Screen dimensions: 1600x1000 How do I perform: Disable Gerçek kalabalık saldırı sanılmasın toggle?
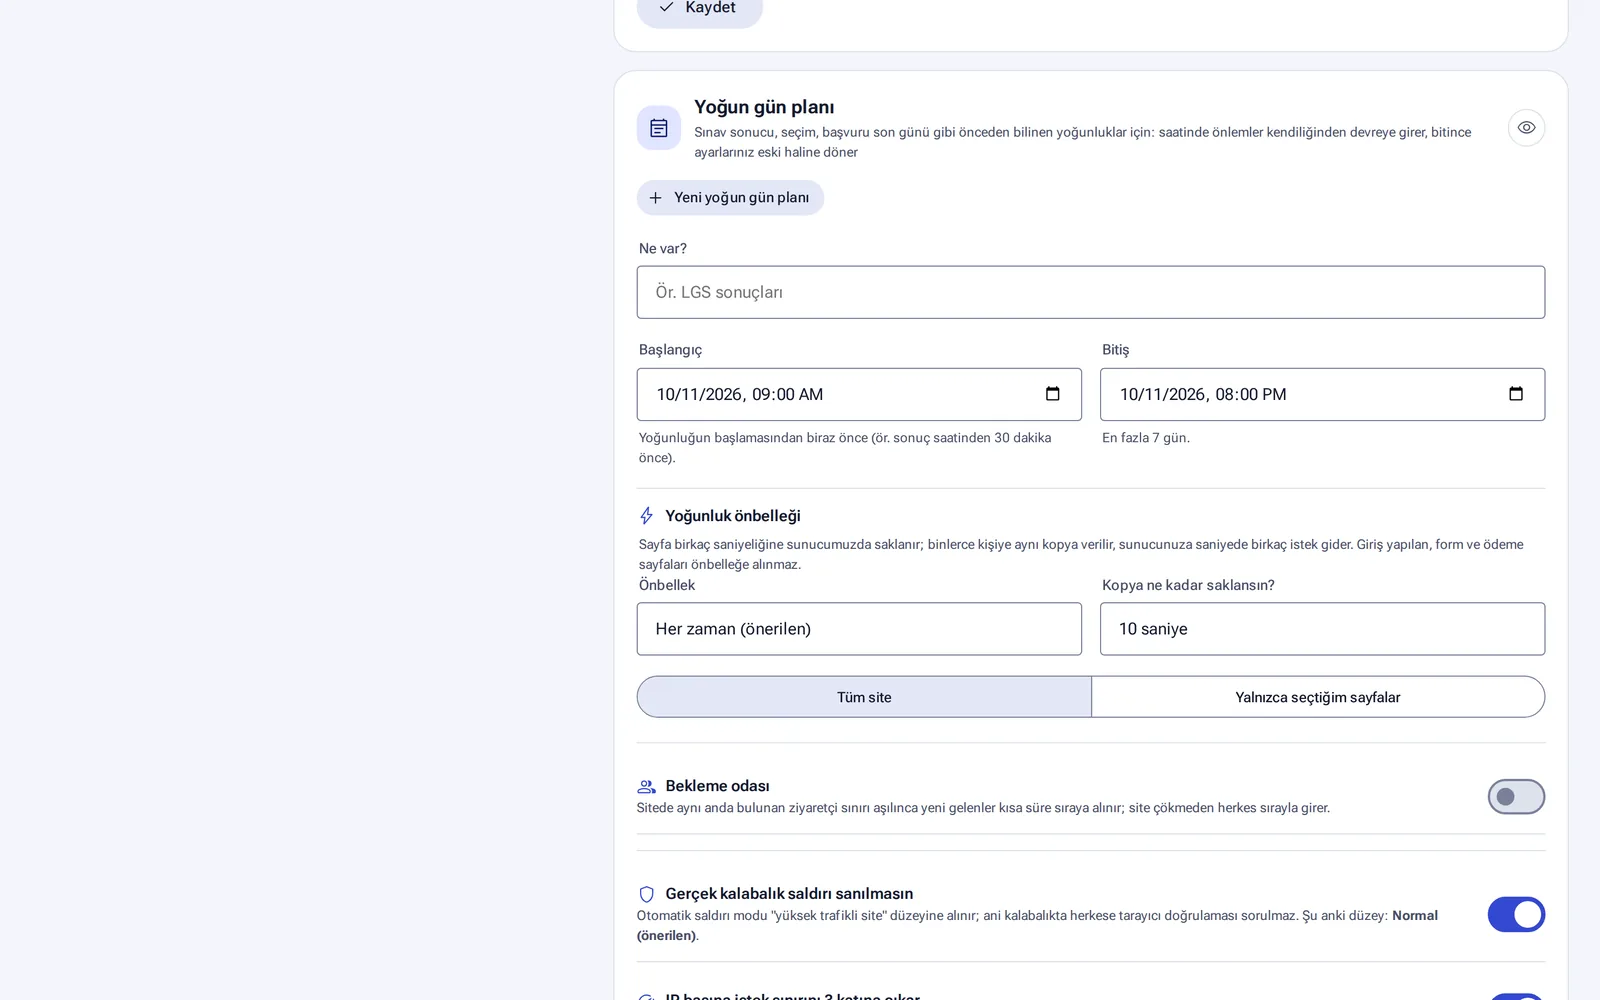point(1516,914)
